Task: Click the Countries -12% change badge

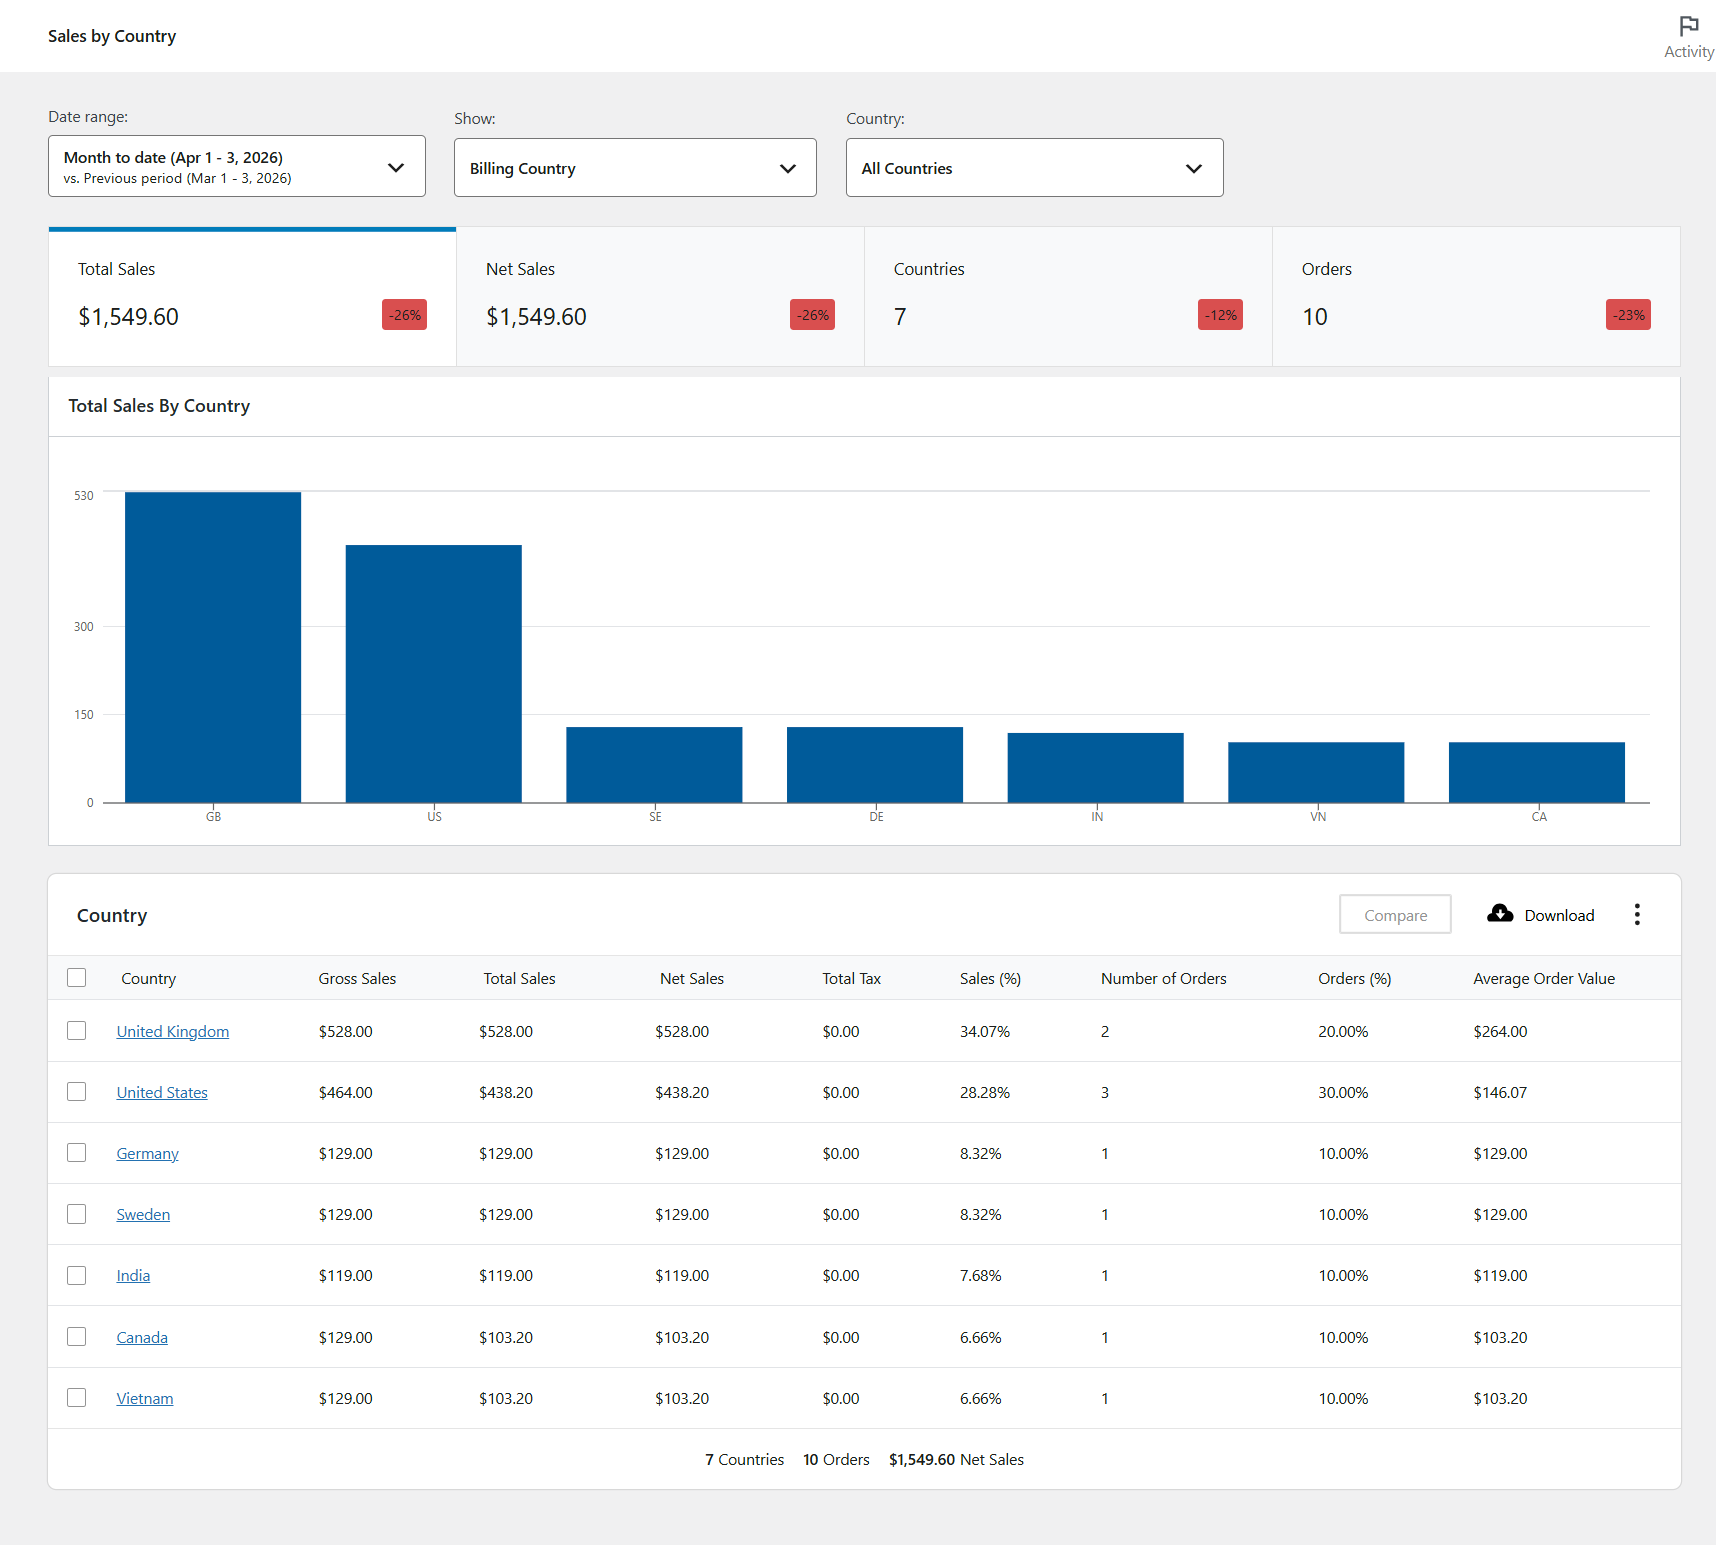Action: click(x=1220, y=315)
